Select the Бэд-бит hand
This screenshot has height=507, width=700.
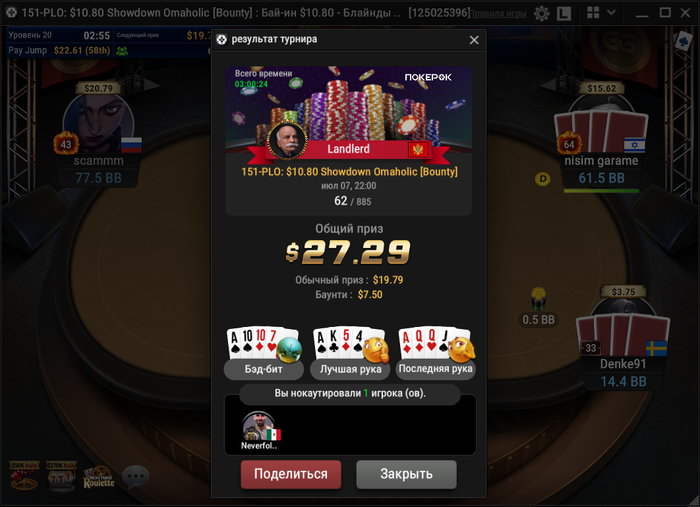pos(263,353)
